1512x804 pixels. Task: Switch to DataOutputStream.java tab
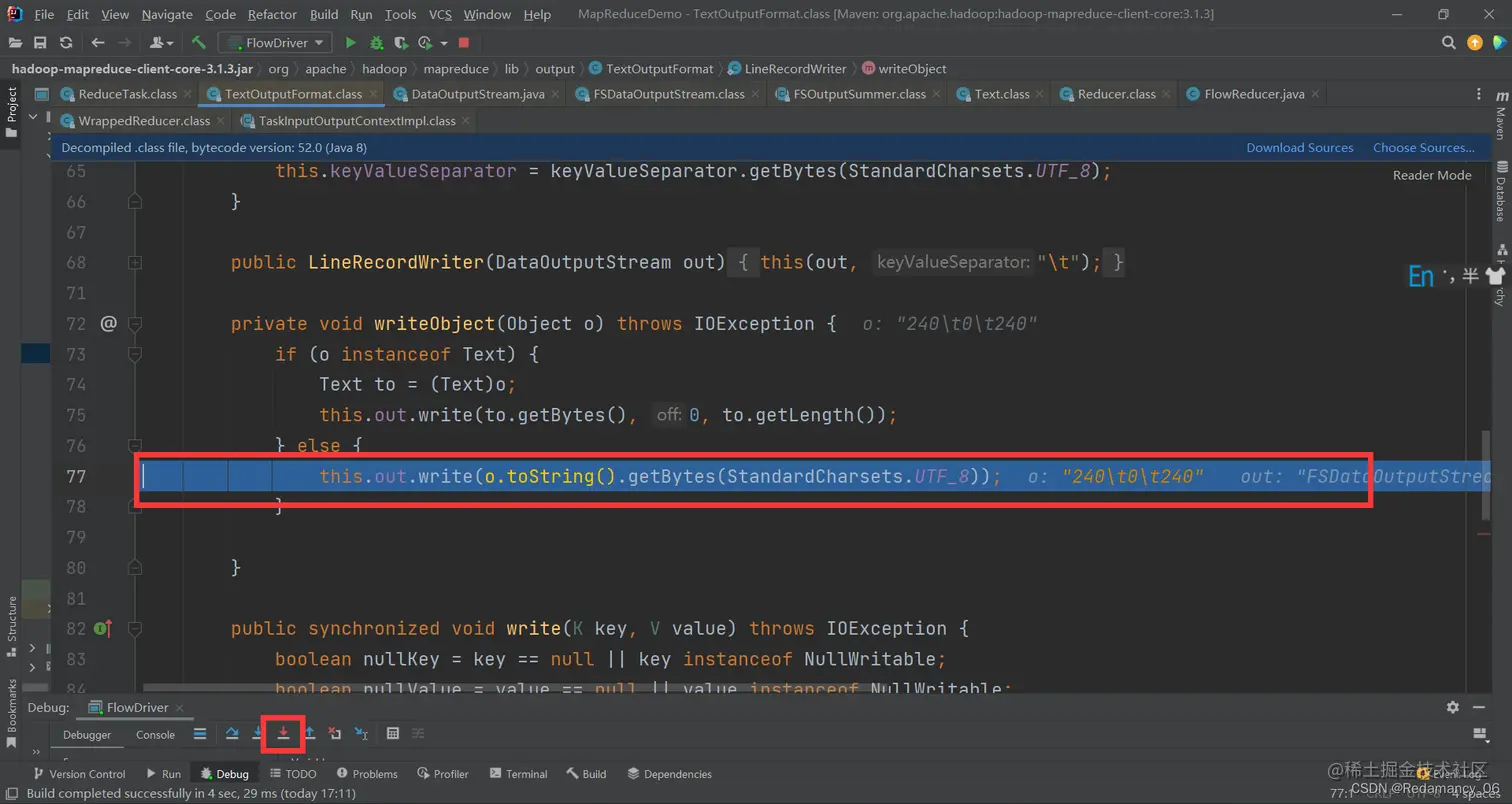[477, 94]
